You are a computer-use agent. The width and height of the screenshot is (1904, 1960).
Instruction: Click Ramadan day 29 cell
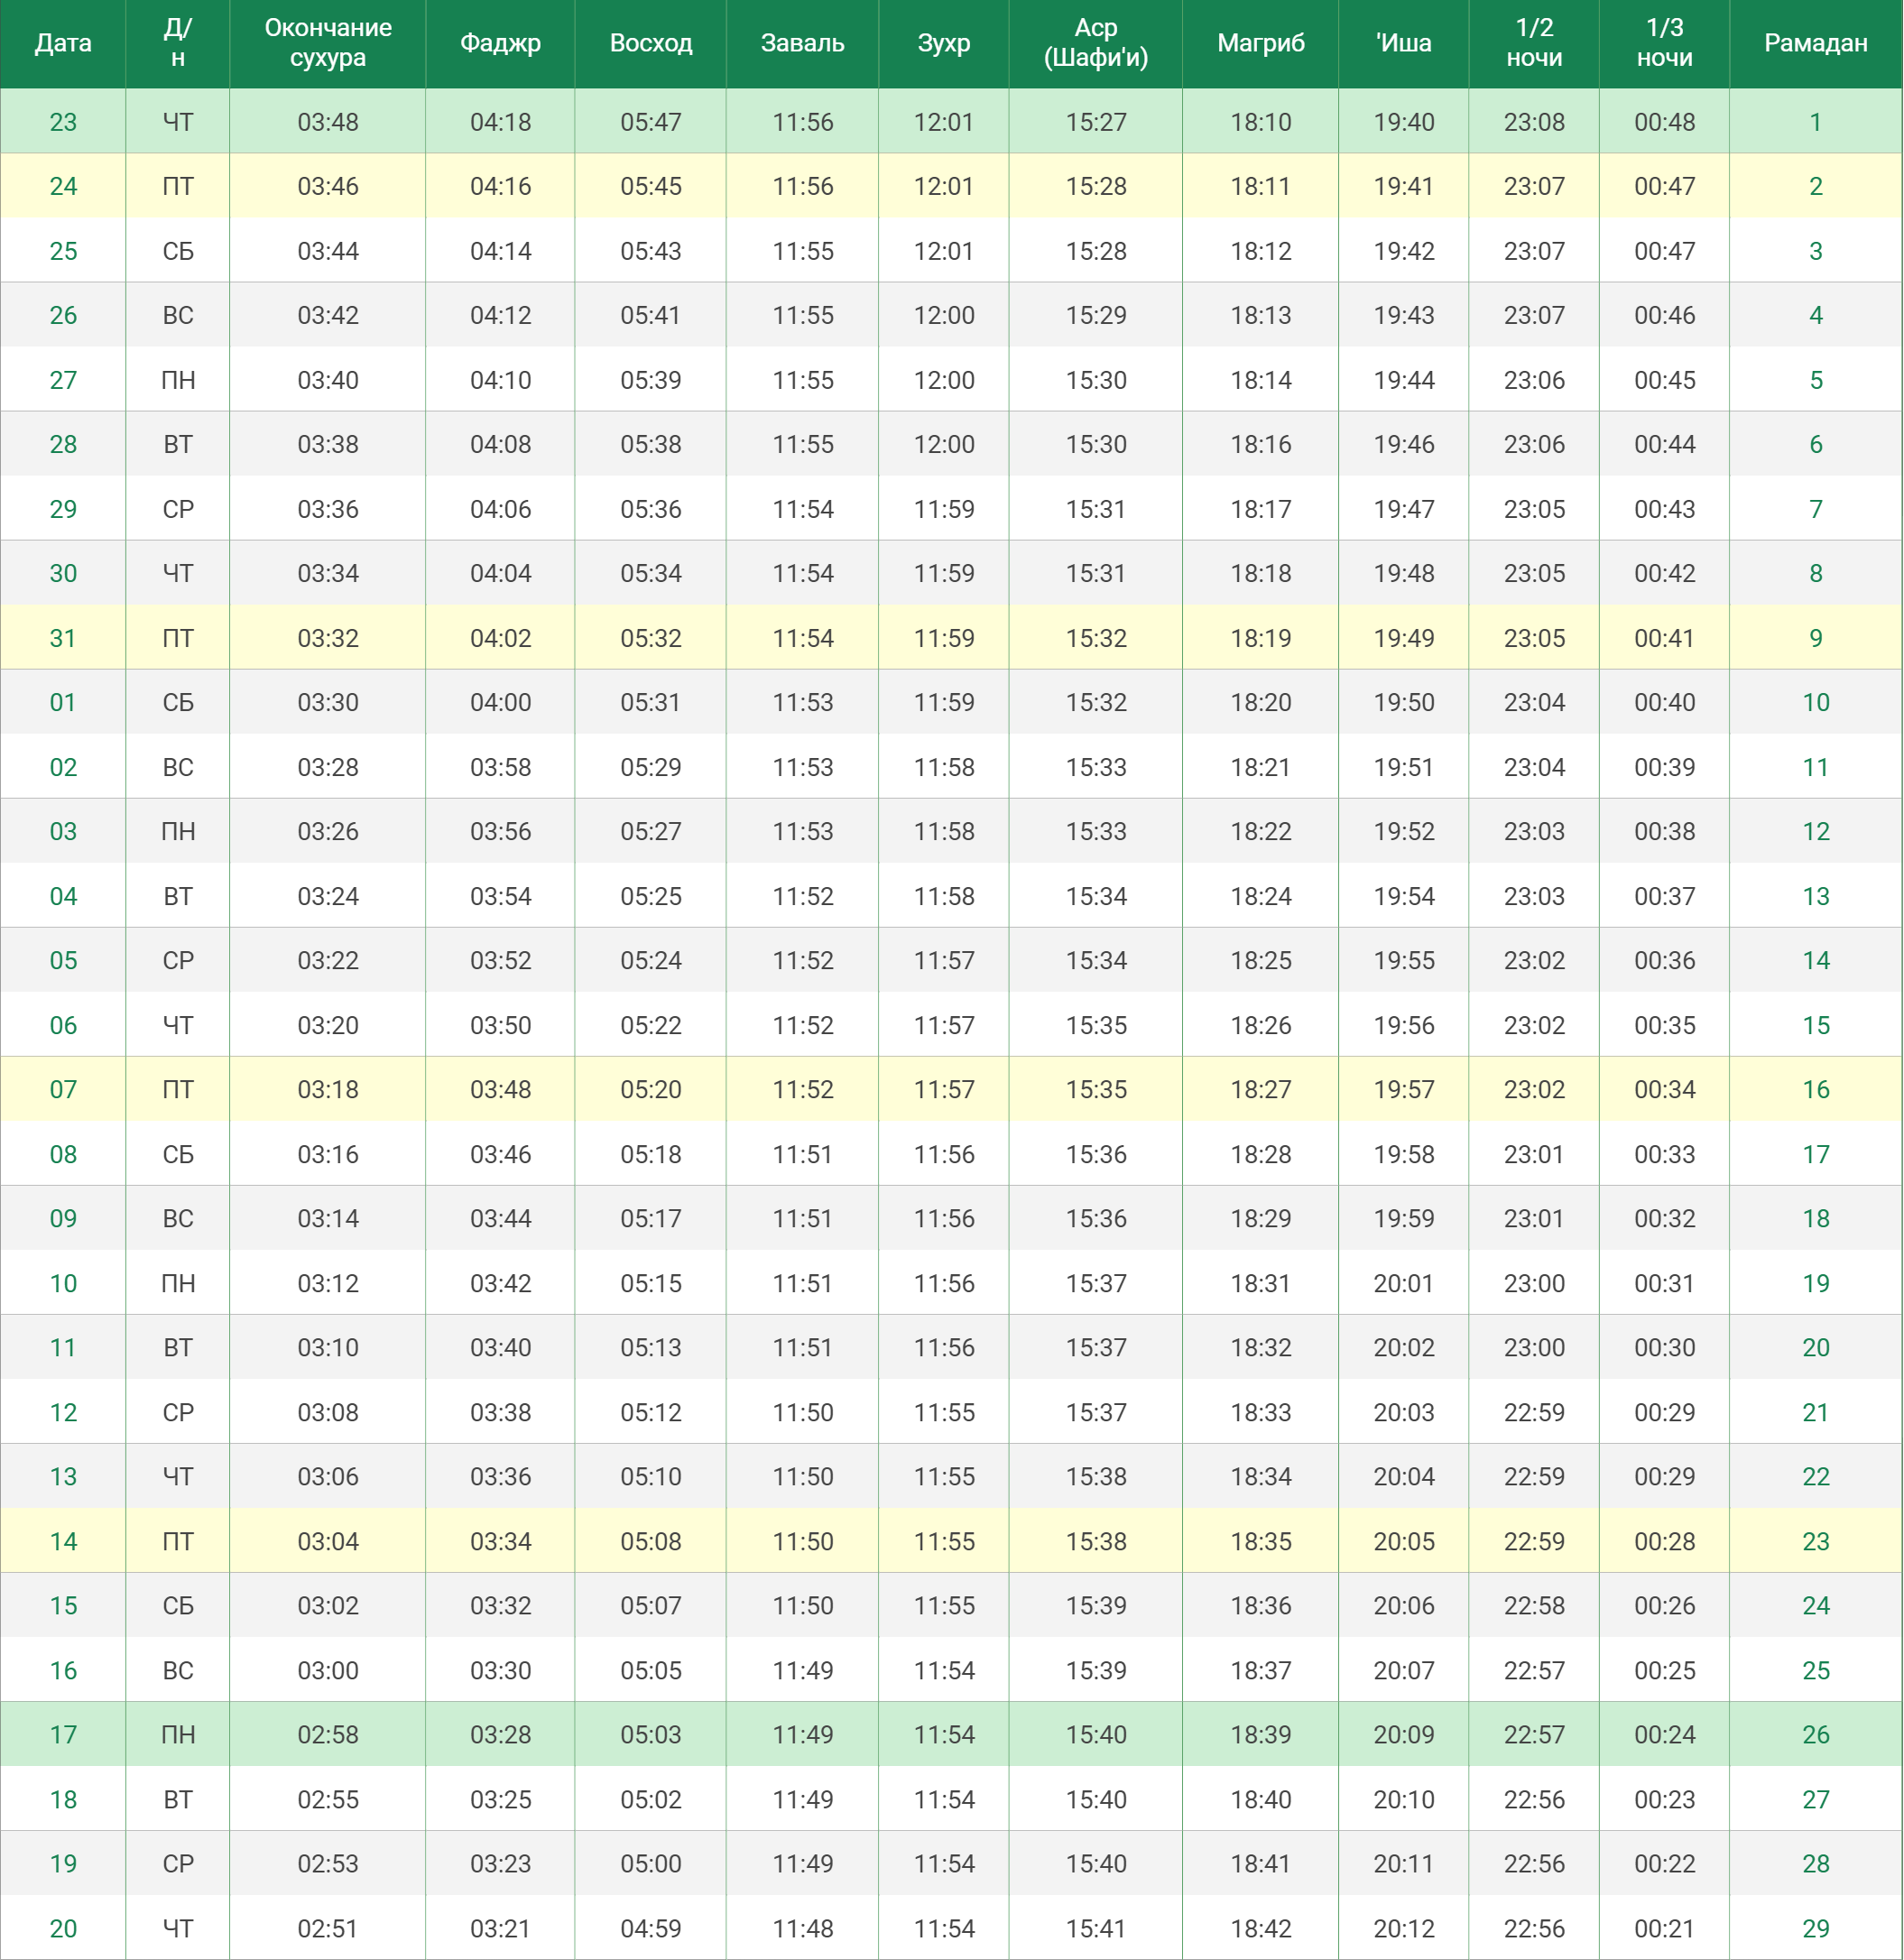(1815, 1928)
